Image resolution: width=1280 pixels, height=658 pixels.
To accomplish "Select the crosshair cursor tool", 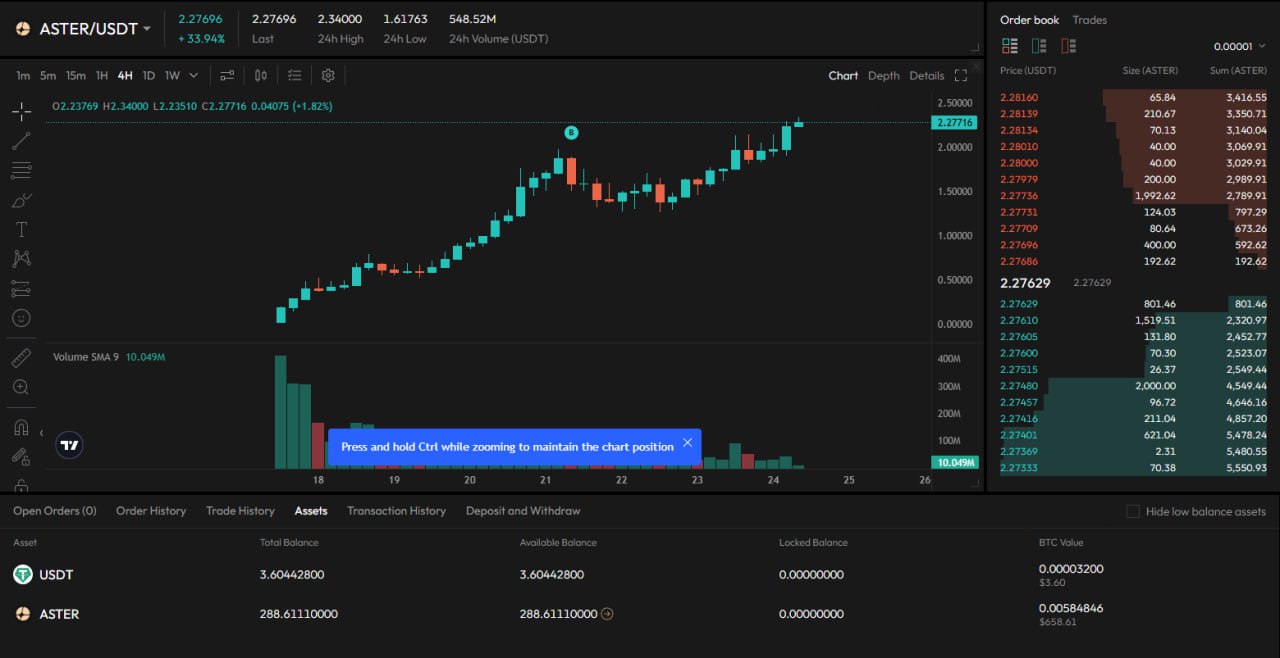I will (x=21, y=111).
